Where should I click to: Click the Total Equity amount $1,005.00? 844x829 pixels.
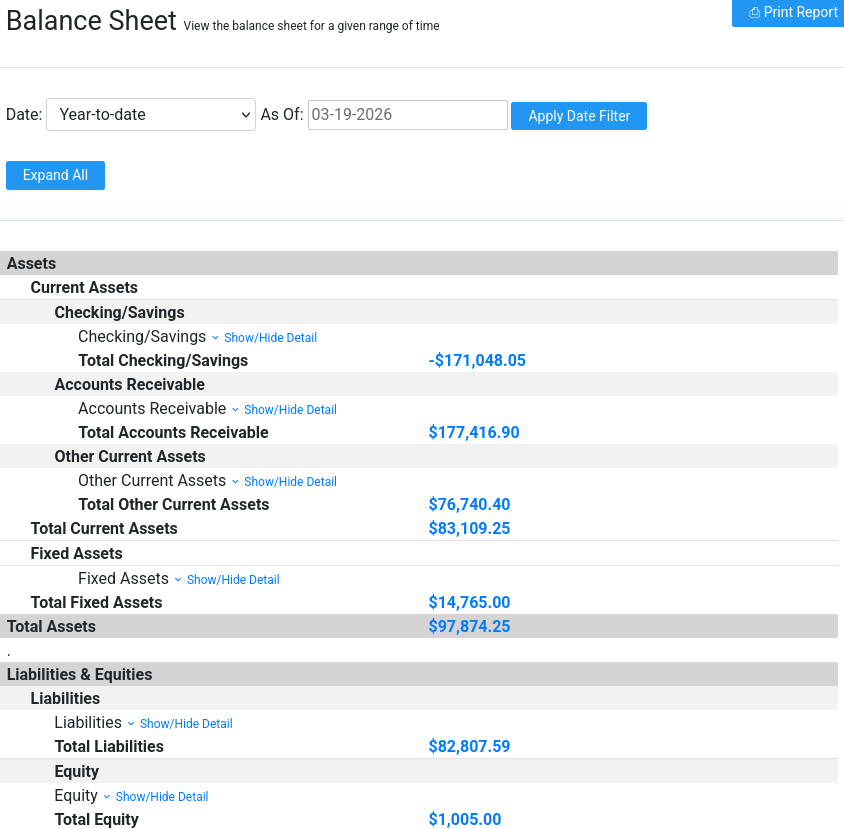click(x=464, y=819)
